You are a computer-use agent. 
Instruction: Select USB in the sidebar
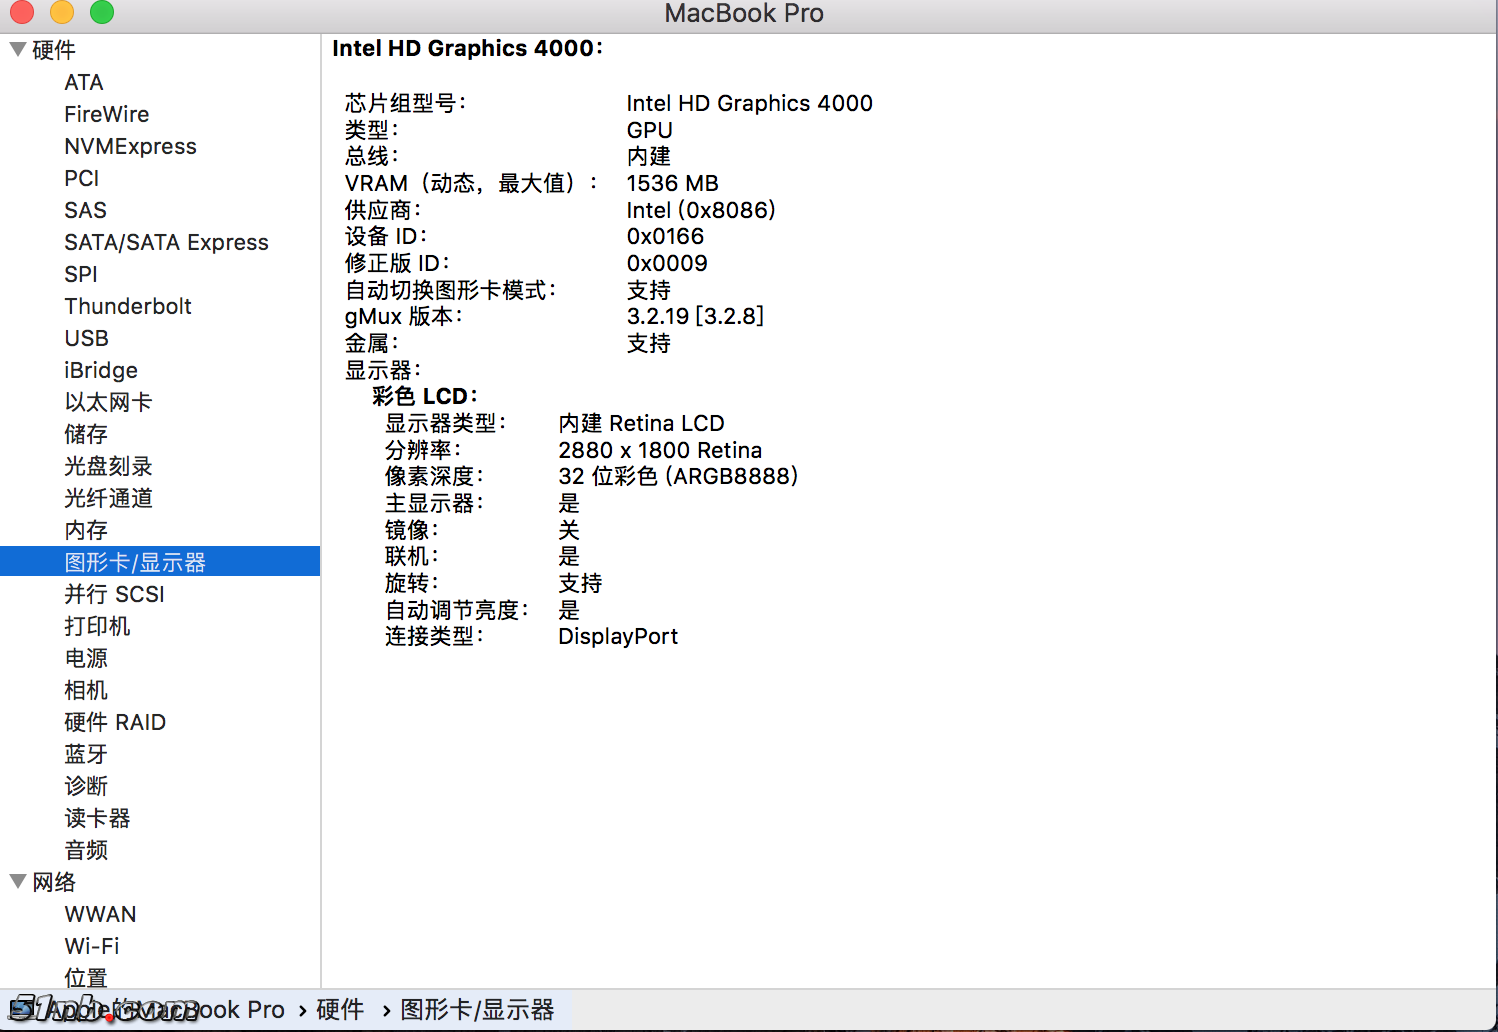coord(86,338)
